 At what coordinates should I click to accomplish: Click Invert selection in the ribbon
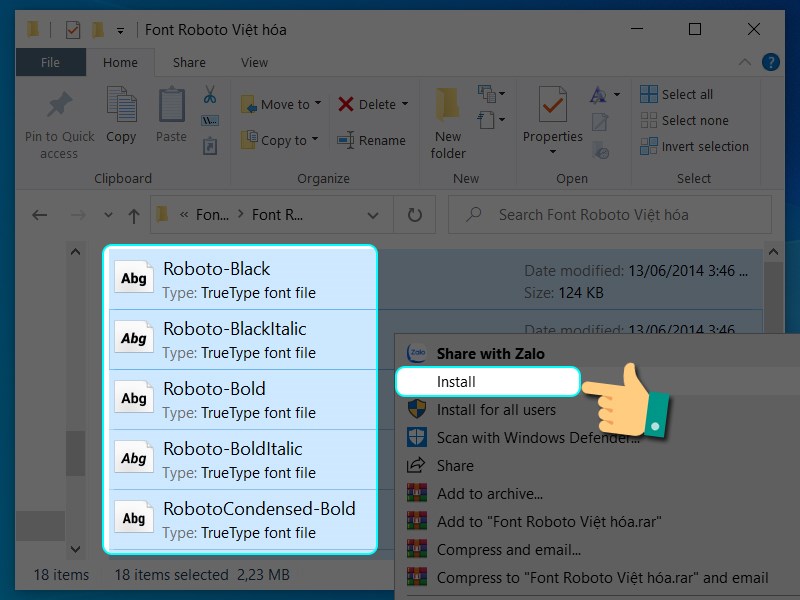(694, 146)
